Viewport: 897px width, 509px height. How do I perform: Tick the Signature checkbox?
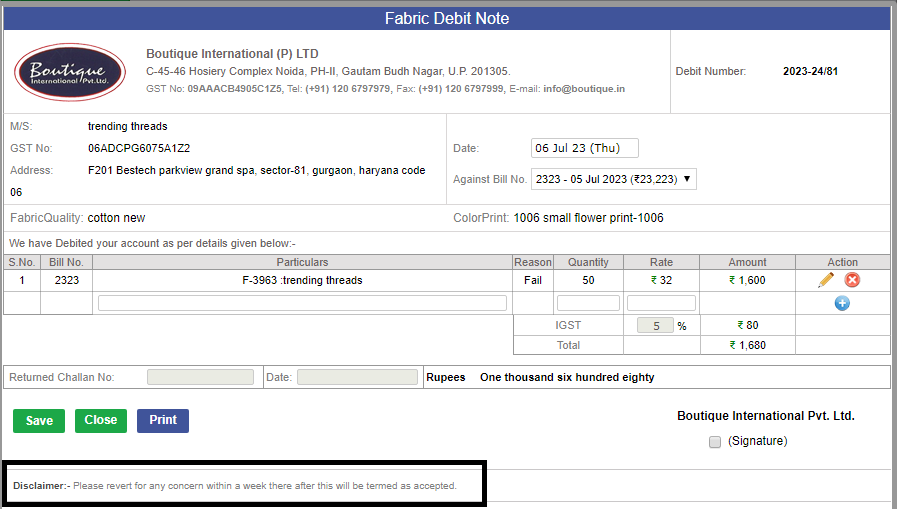tap(715, 442)
